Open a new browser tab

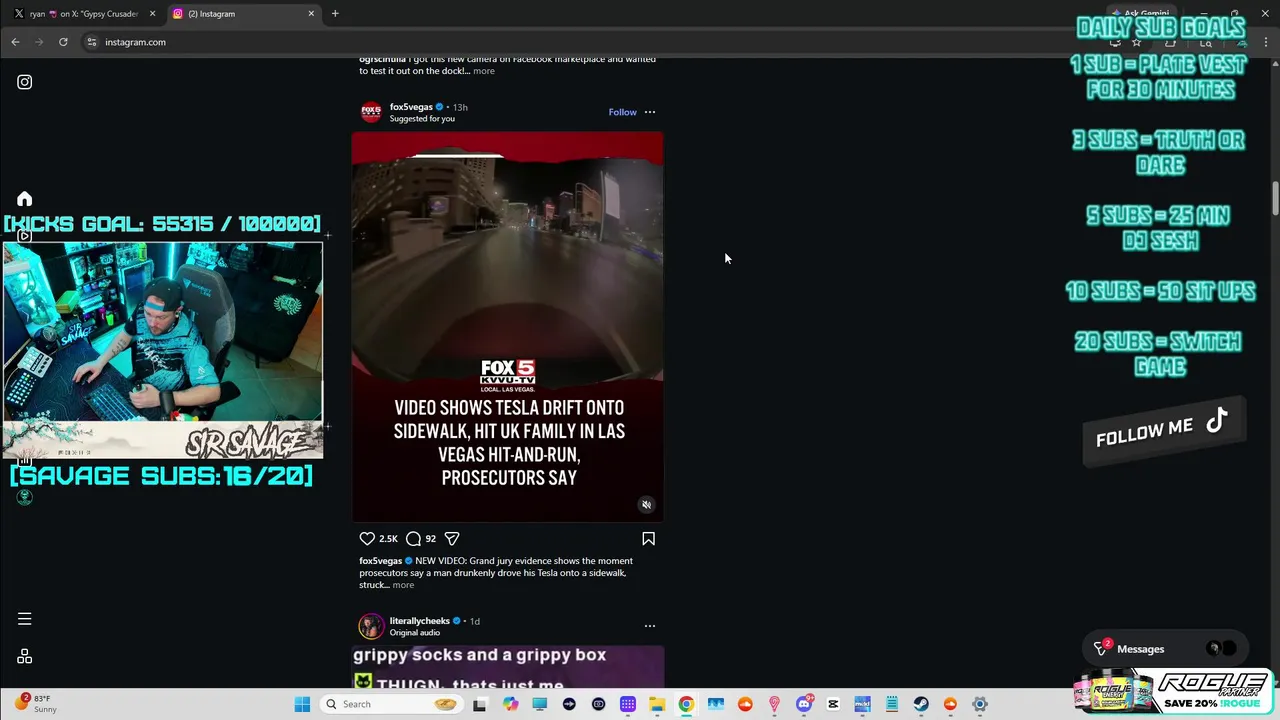coord(335,14)
